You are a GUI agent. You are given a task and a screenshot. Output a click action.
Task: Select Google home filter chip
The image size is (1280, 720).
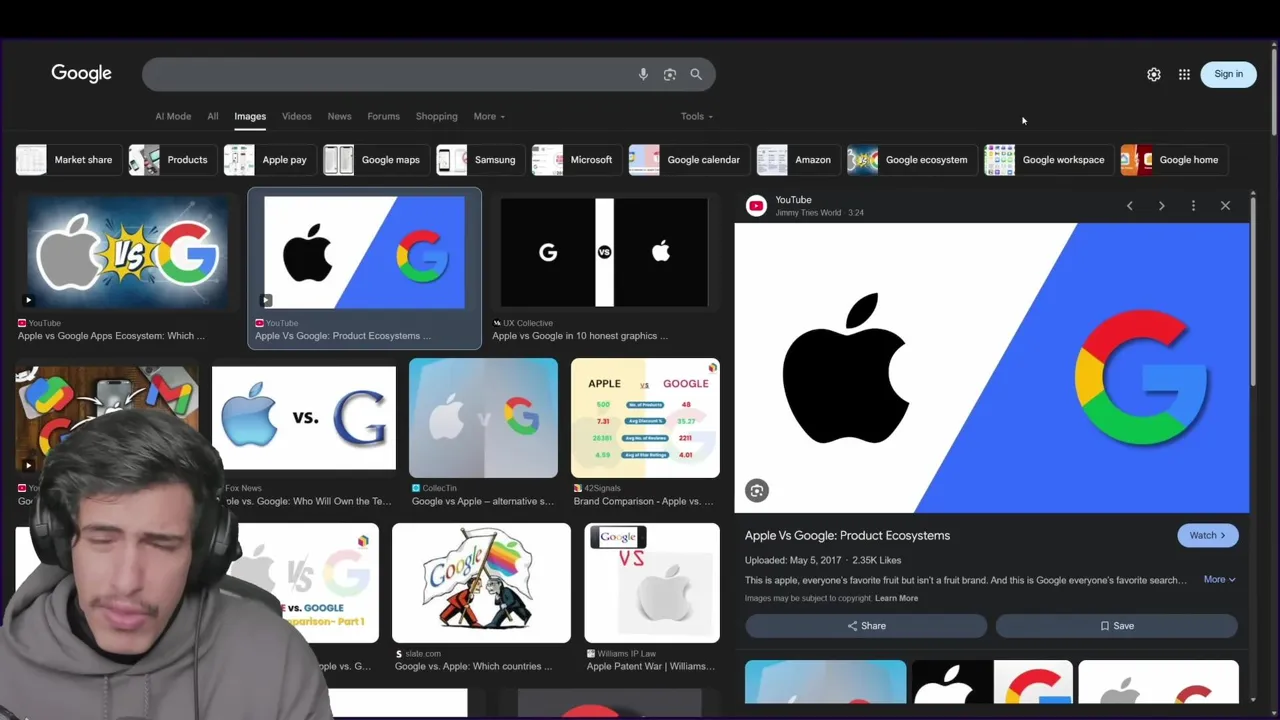1172,160
